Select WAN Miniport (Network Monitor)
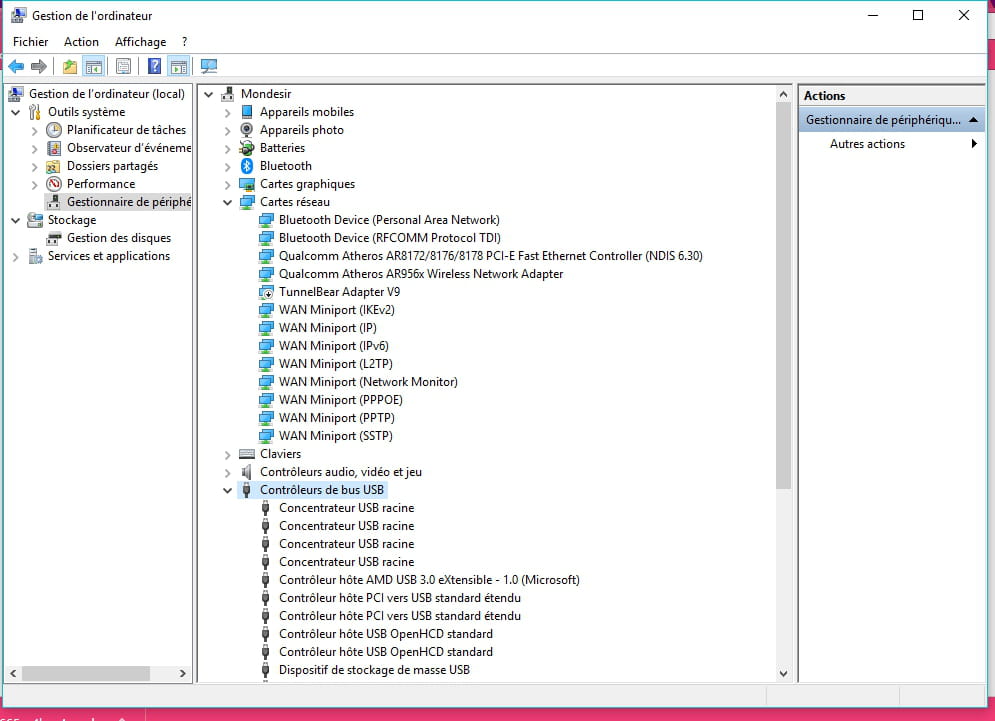995x721 pixels. coord(368,382)
